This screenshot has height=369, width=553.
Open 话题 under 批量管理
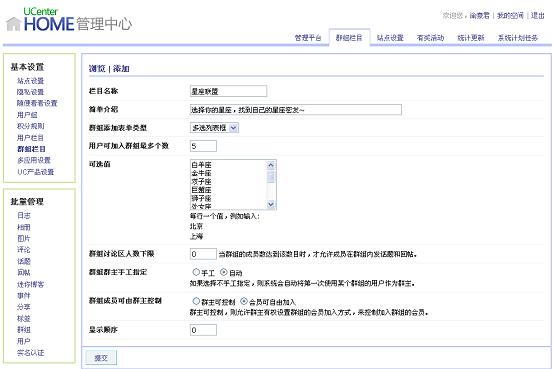tap(24, 261)
